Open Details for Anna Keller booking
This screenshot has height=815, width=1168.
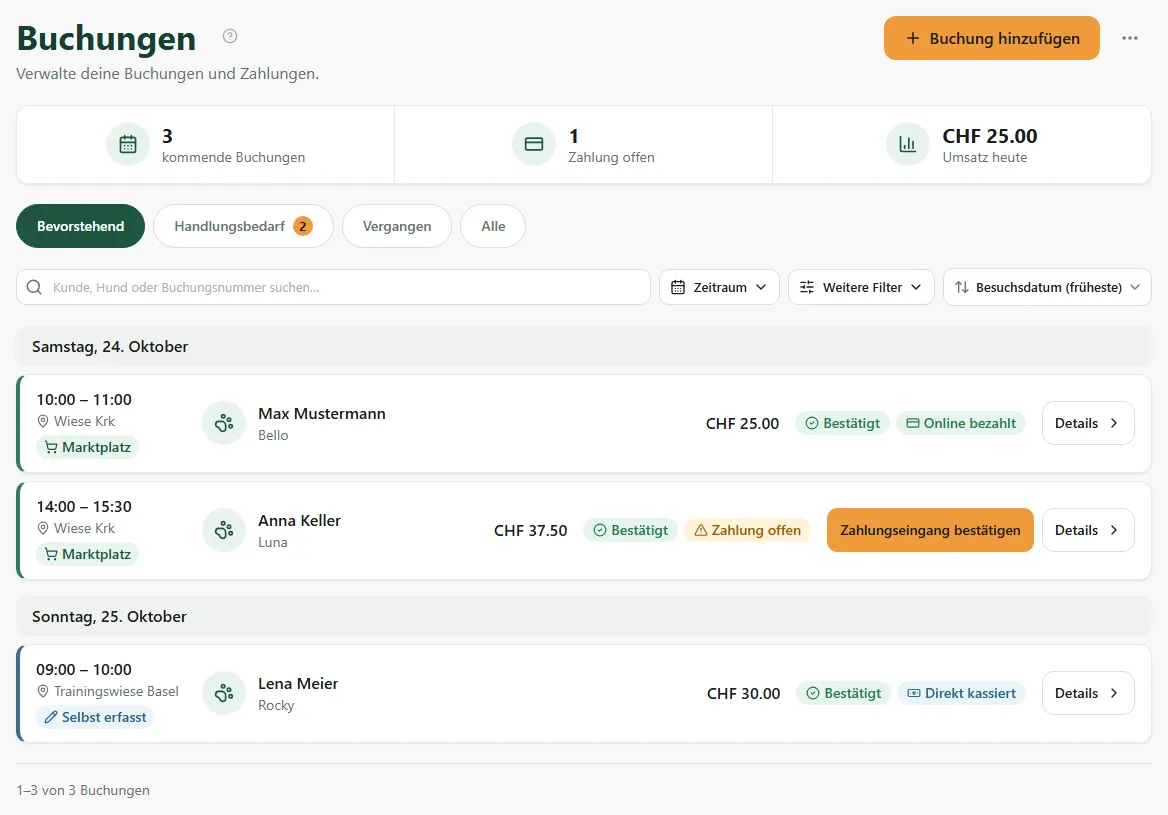(1088, 530)
